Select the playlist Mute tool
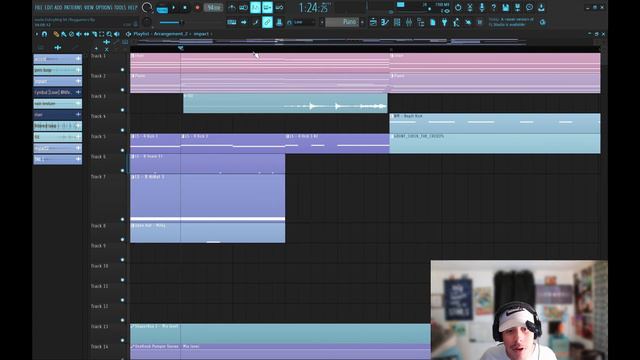The image size is (640, 360). pyautogui.click(x=79, y=34)
